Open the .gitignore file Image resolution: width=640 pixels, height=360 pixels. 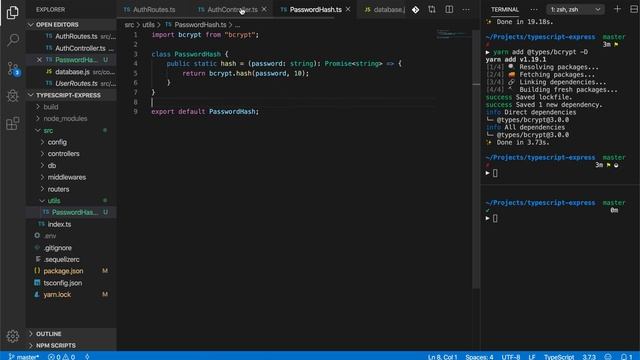pos(58,248)
